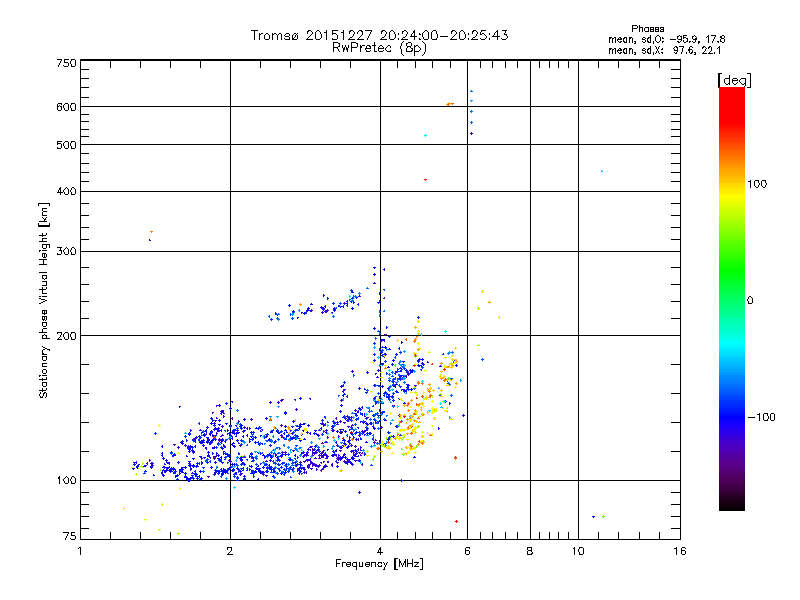This screenshot has height=600, width=800.
Task: Click the x-axis tick label '8'
Action: point(530,551)
